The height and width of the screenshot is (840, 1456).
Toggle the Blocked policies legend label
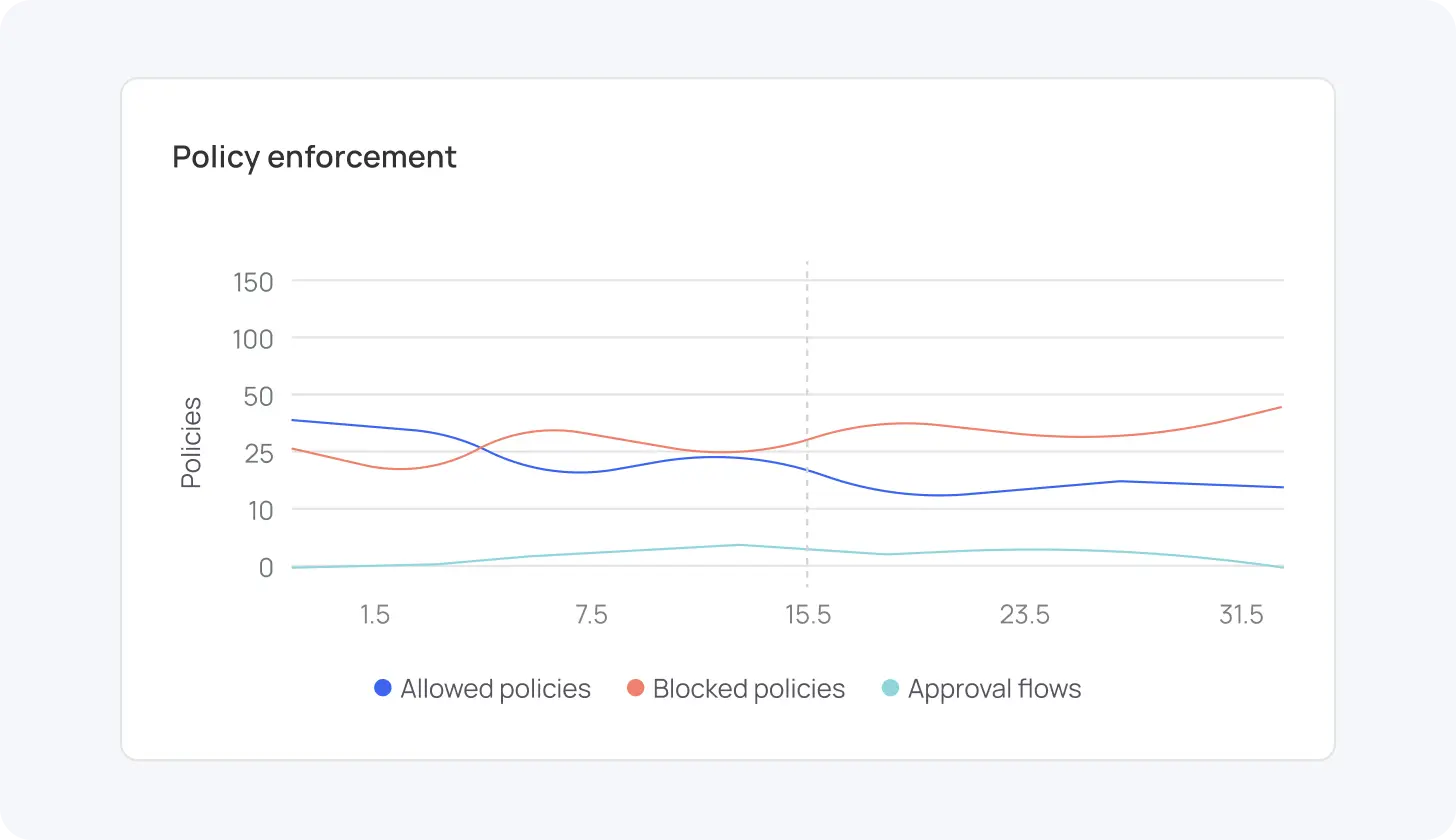point(748,689)
